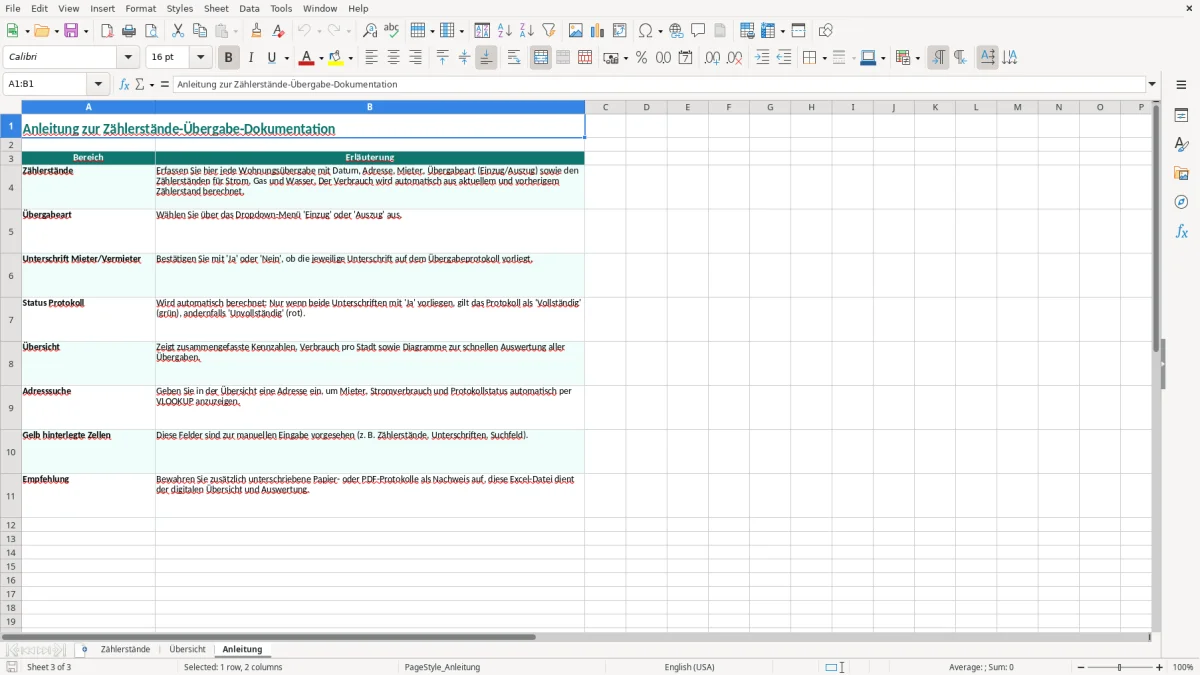1200x675 pixels.
Task: Open the Font Size dropdown
Action: tap(200, 58)
